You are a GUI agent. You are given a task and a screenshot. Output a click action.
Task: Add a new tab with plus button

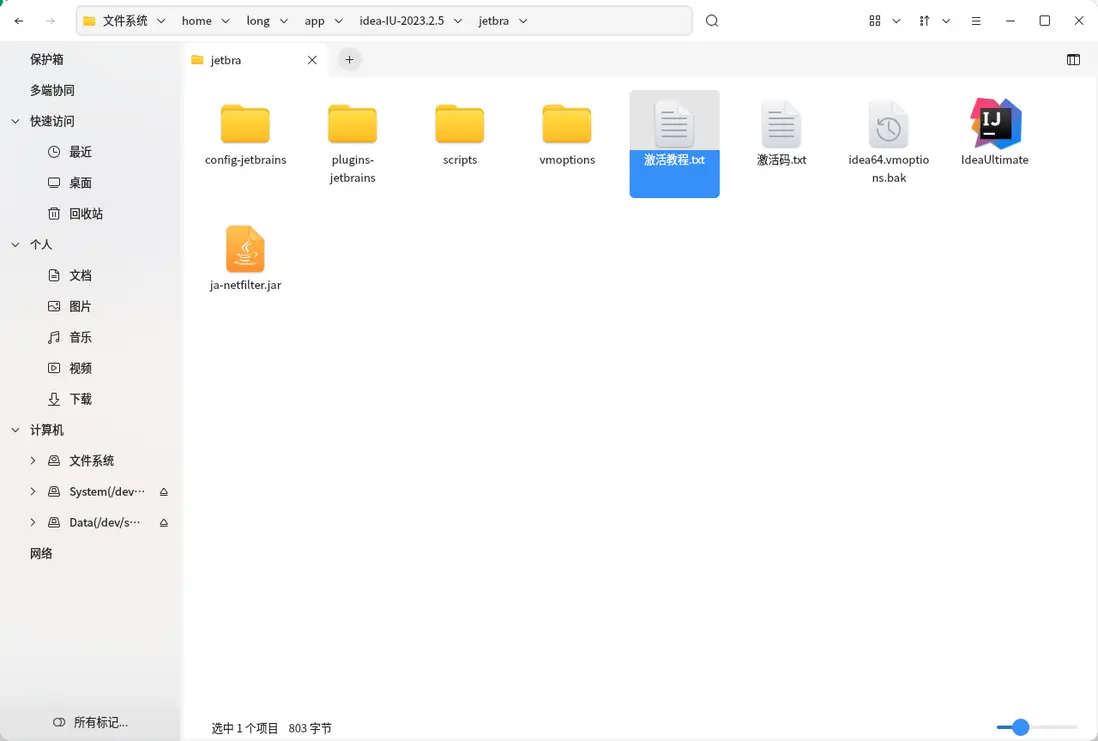349,60
